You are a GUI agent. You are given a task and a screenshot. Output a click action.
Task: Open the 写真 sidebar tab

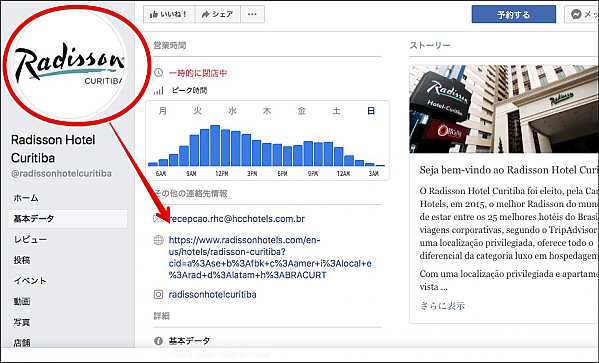[x=22, y=322]
